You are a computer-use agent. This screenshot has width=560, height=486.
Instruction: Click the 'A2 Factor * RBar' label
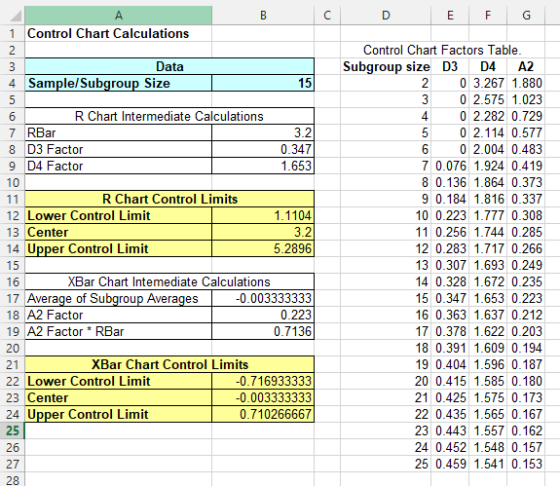pos(118,331)
